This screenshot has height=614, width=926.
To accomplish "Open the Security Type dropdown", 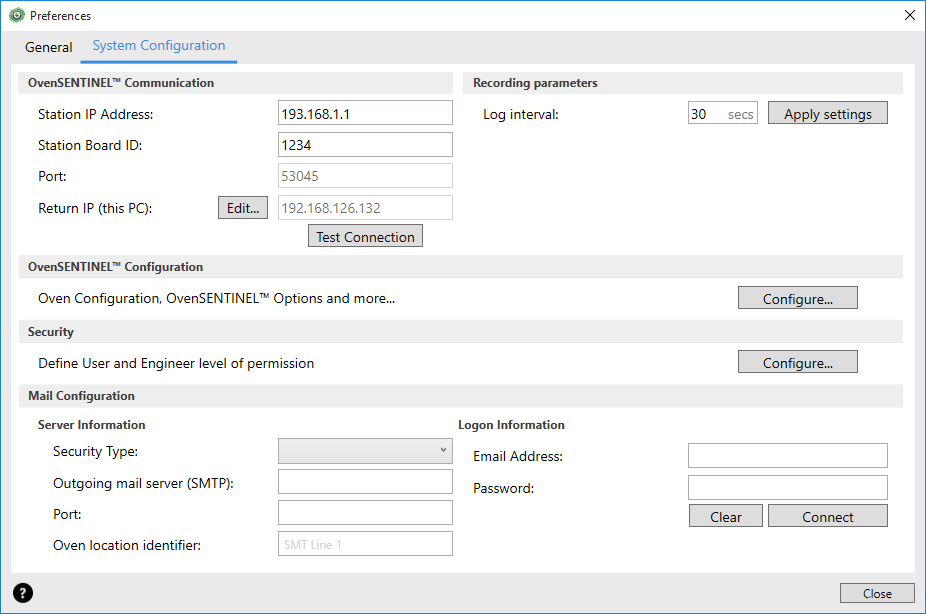I will click(x=365, y=450).
